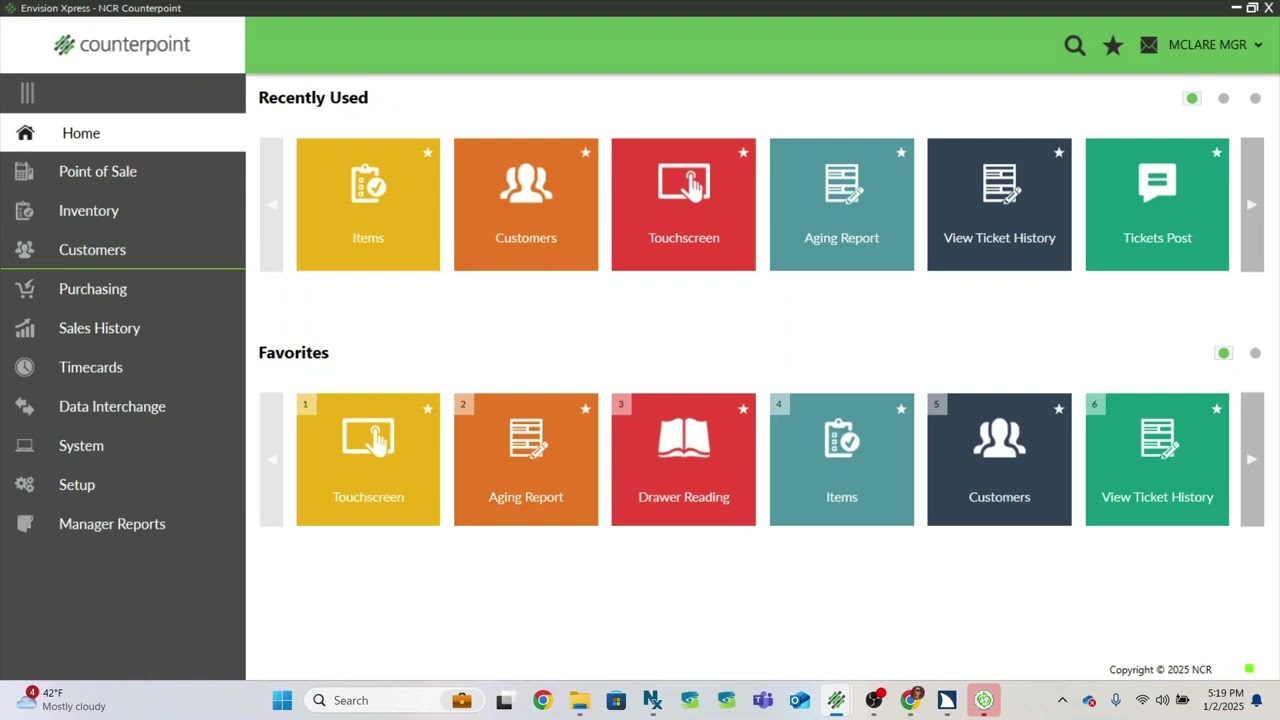
Task: Click the Windows taskbar Search box
Action: [x=395, y=700]
